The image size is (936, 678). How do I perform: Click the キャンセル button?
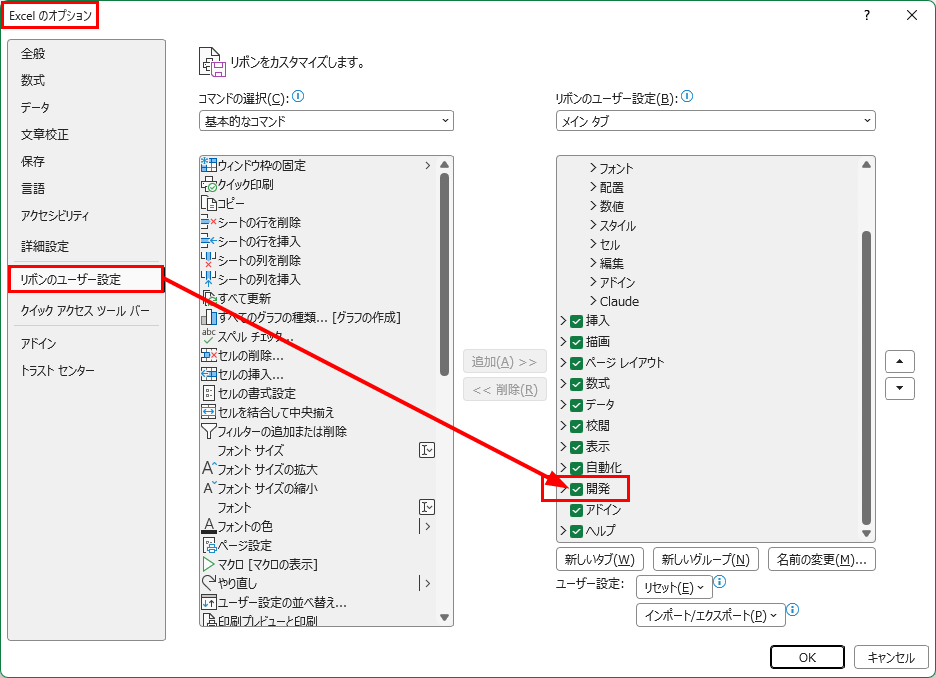pos(891,657)
